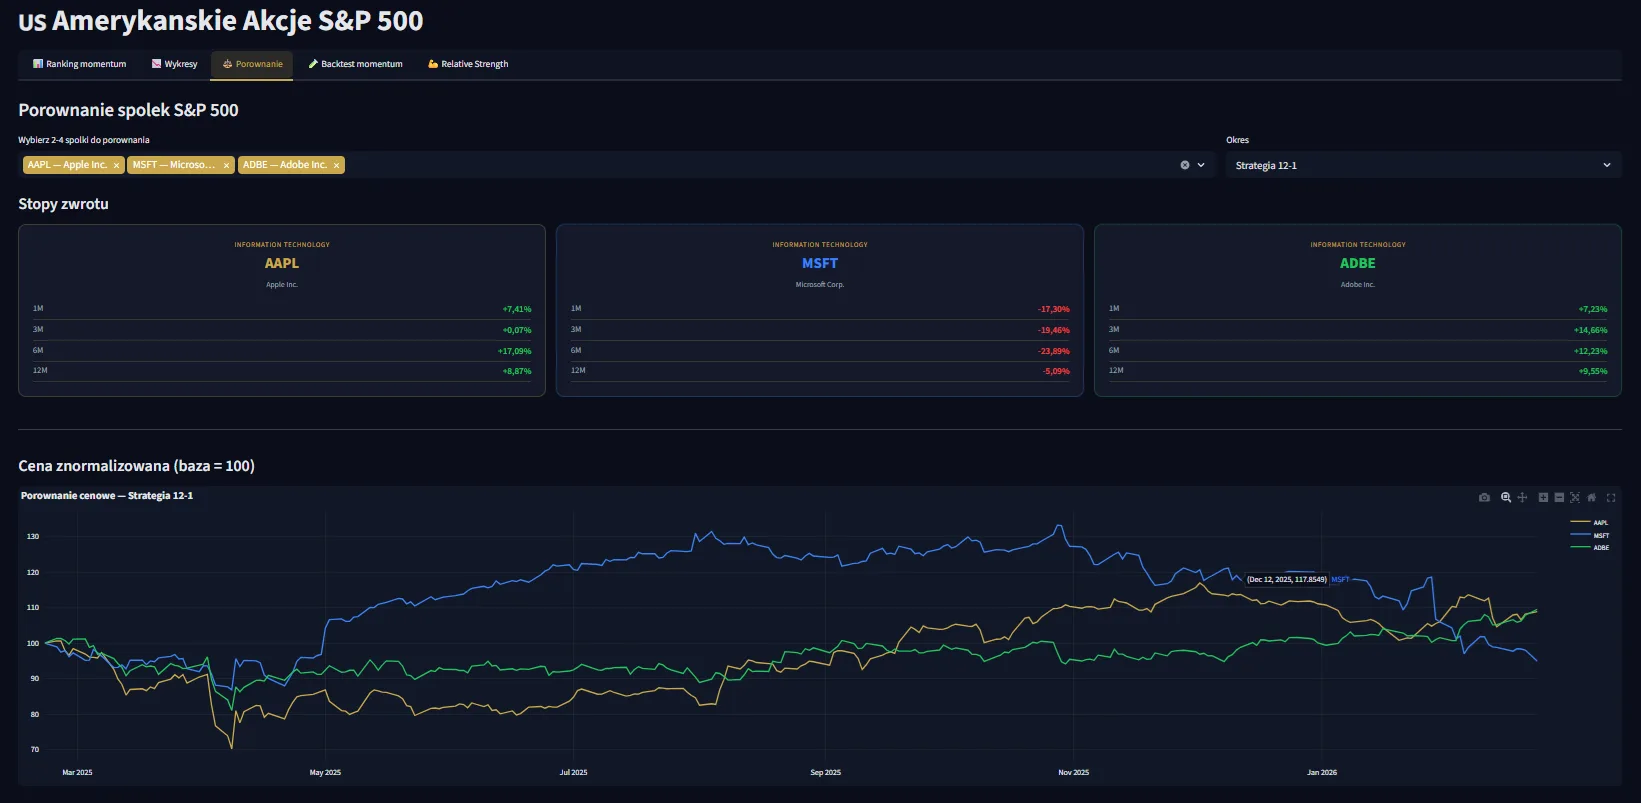Click ADBE 3M return +14,66%

click(1591, 330)
